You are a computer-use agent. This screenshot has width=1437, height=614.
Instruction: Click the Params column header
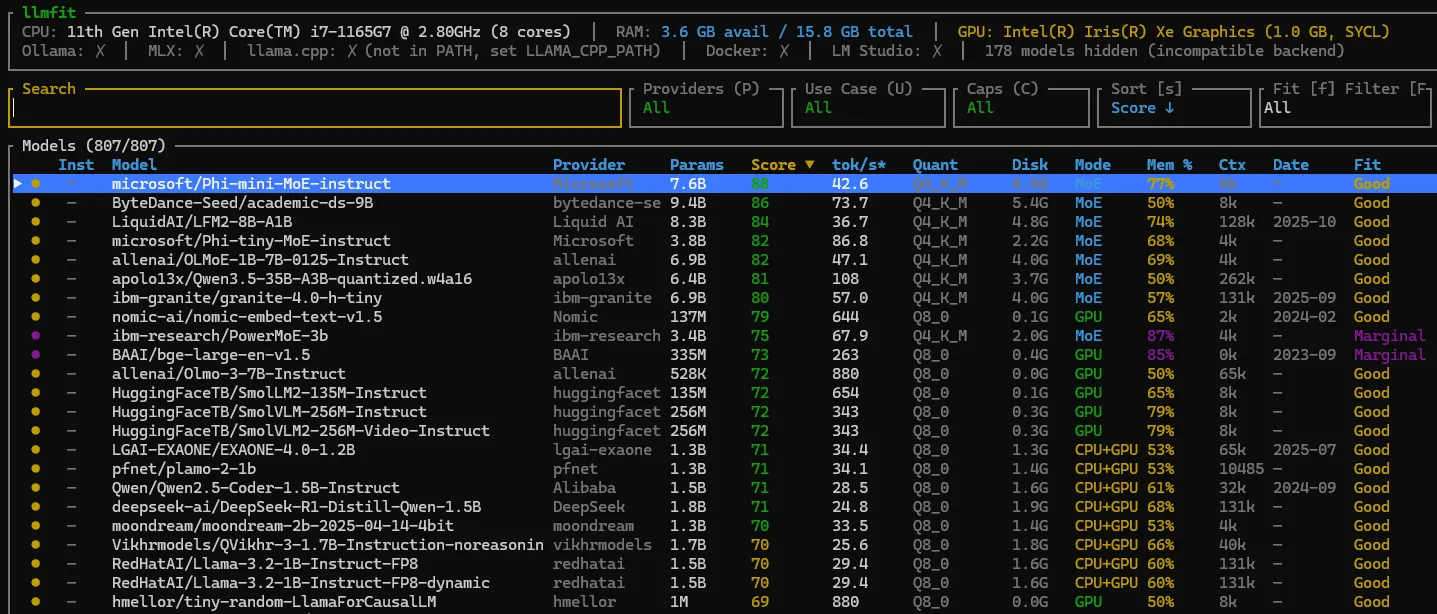click(x=697, y=165)
